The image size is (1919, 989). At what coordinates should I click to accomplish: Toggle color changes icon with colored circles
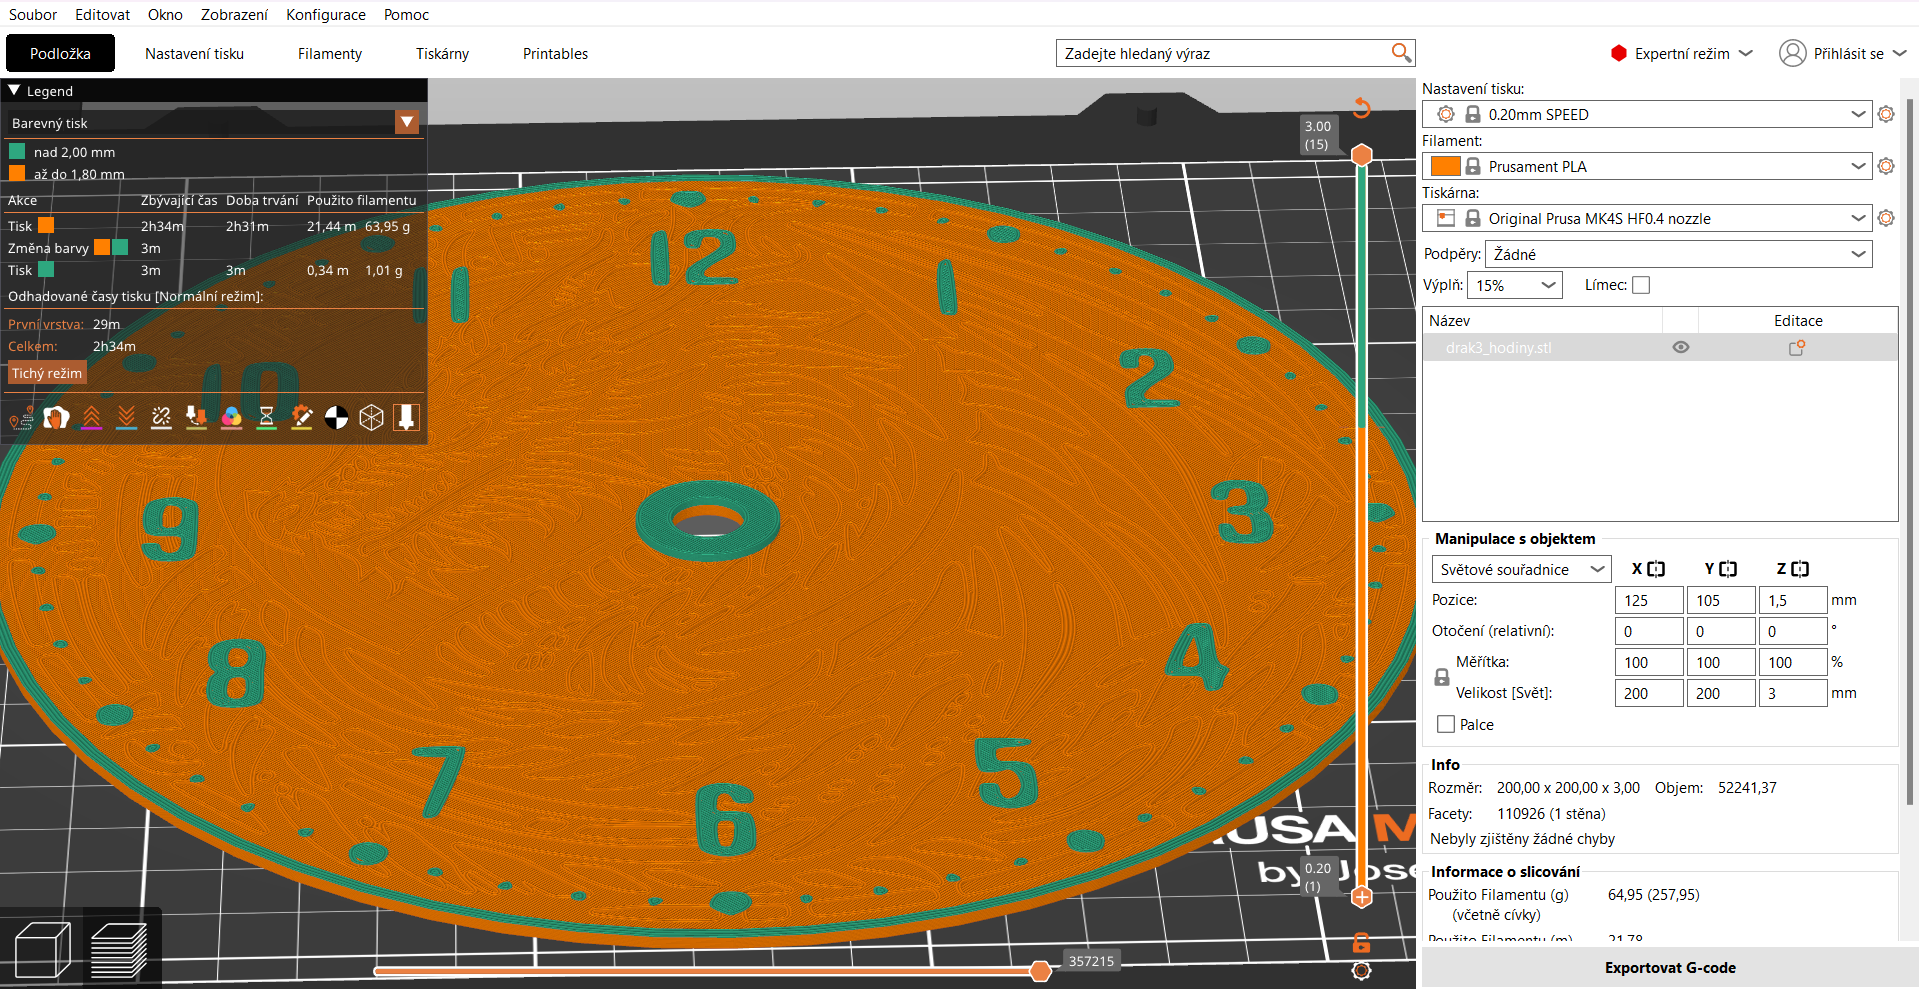(x=231, y=418)
